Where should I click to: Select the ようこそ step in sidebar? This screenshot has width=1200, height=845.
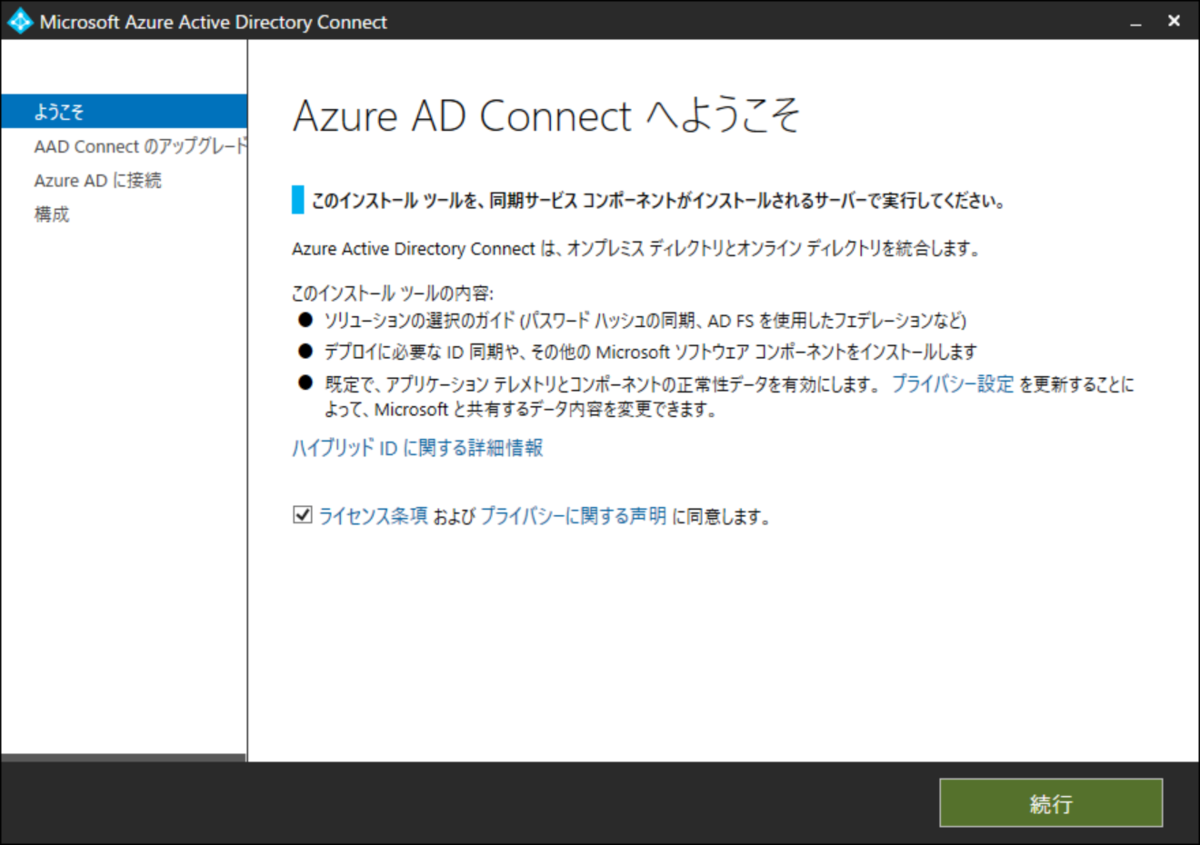coord(124,111)
